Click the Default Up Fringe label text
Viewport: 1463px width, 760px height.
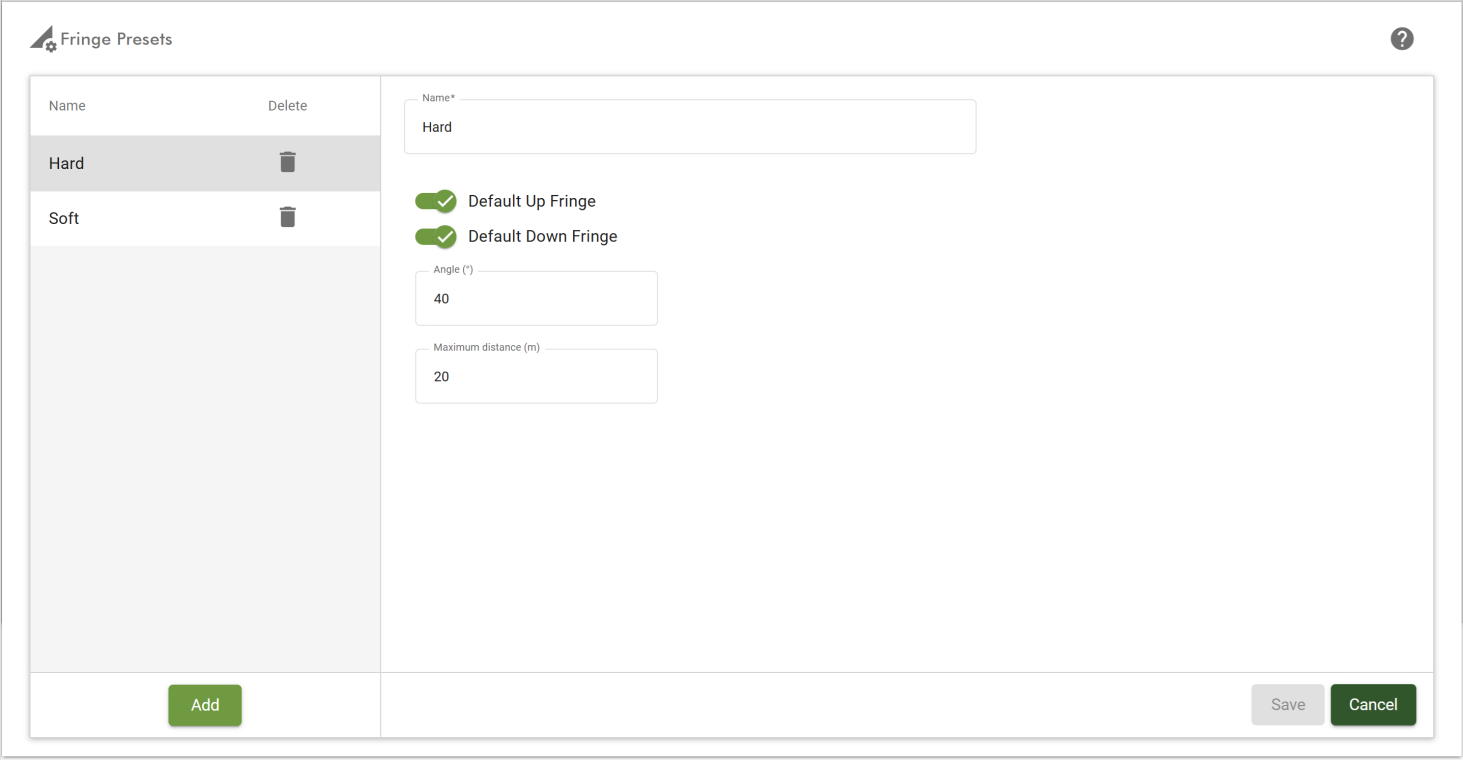coord(532,201)
